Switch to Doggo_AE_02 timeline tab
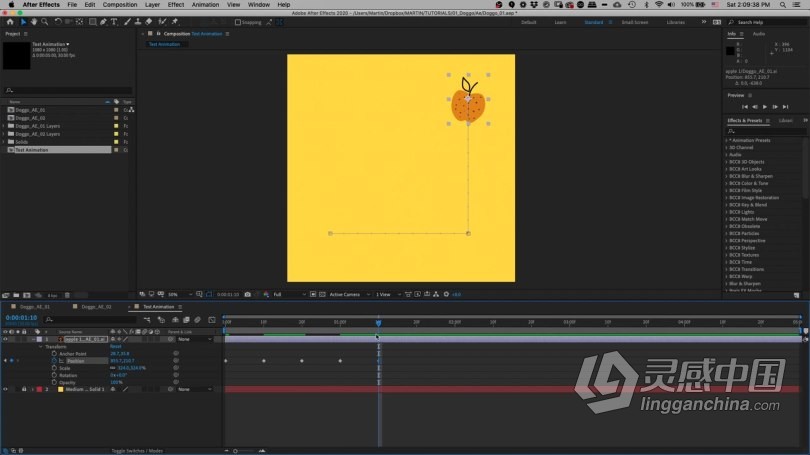Screen dimensions: 810x455 [96, 307]
